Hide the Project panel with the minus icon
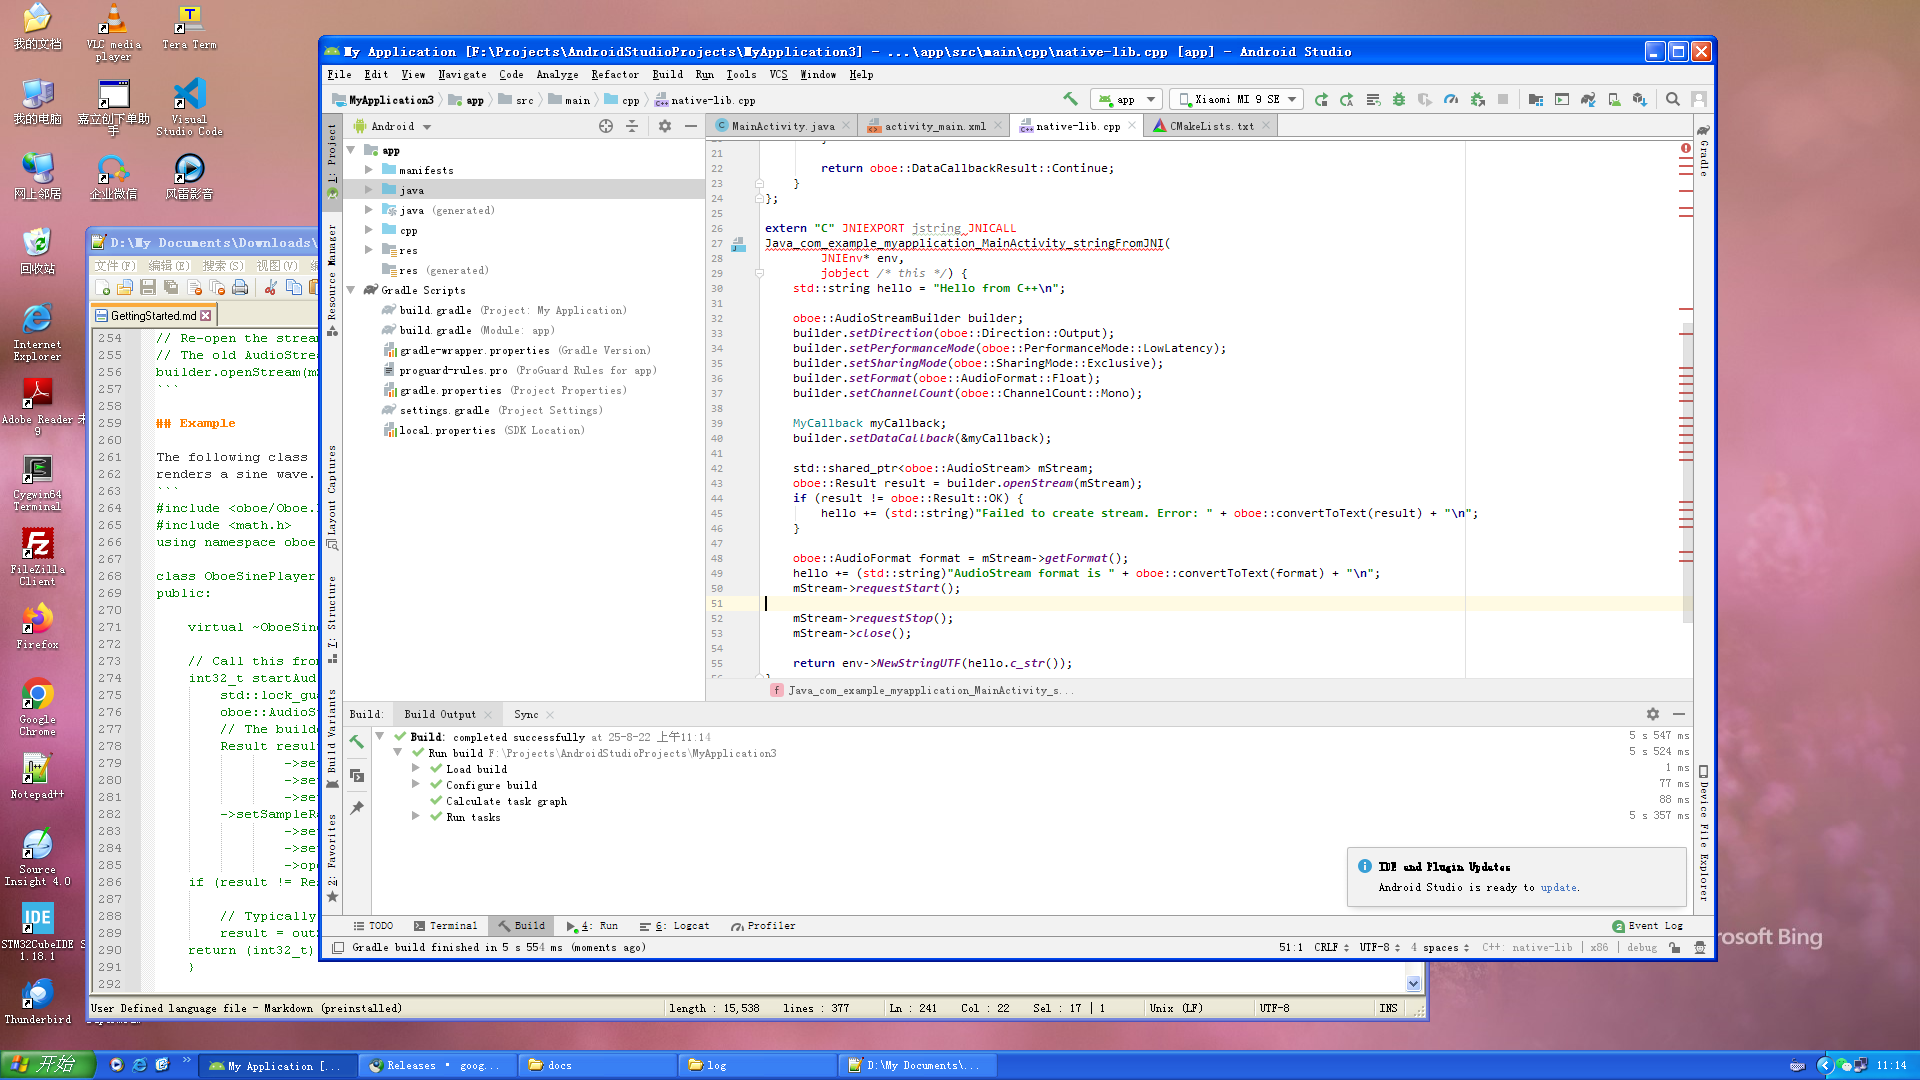 click(691, 126)
